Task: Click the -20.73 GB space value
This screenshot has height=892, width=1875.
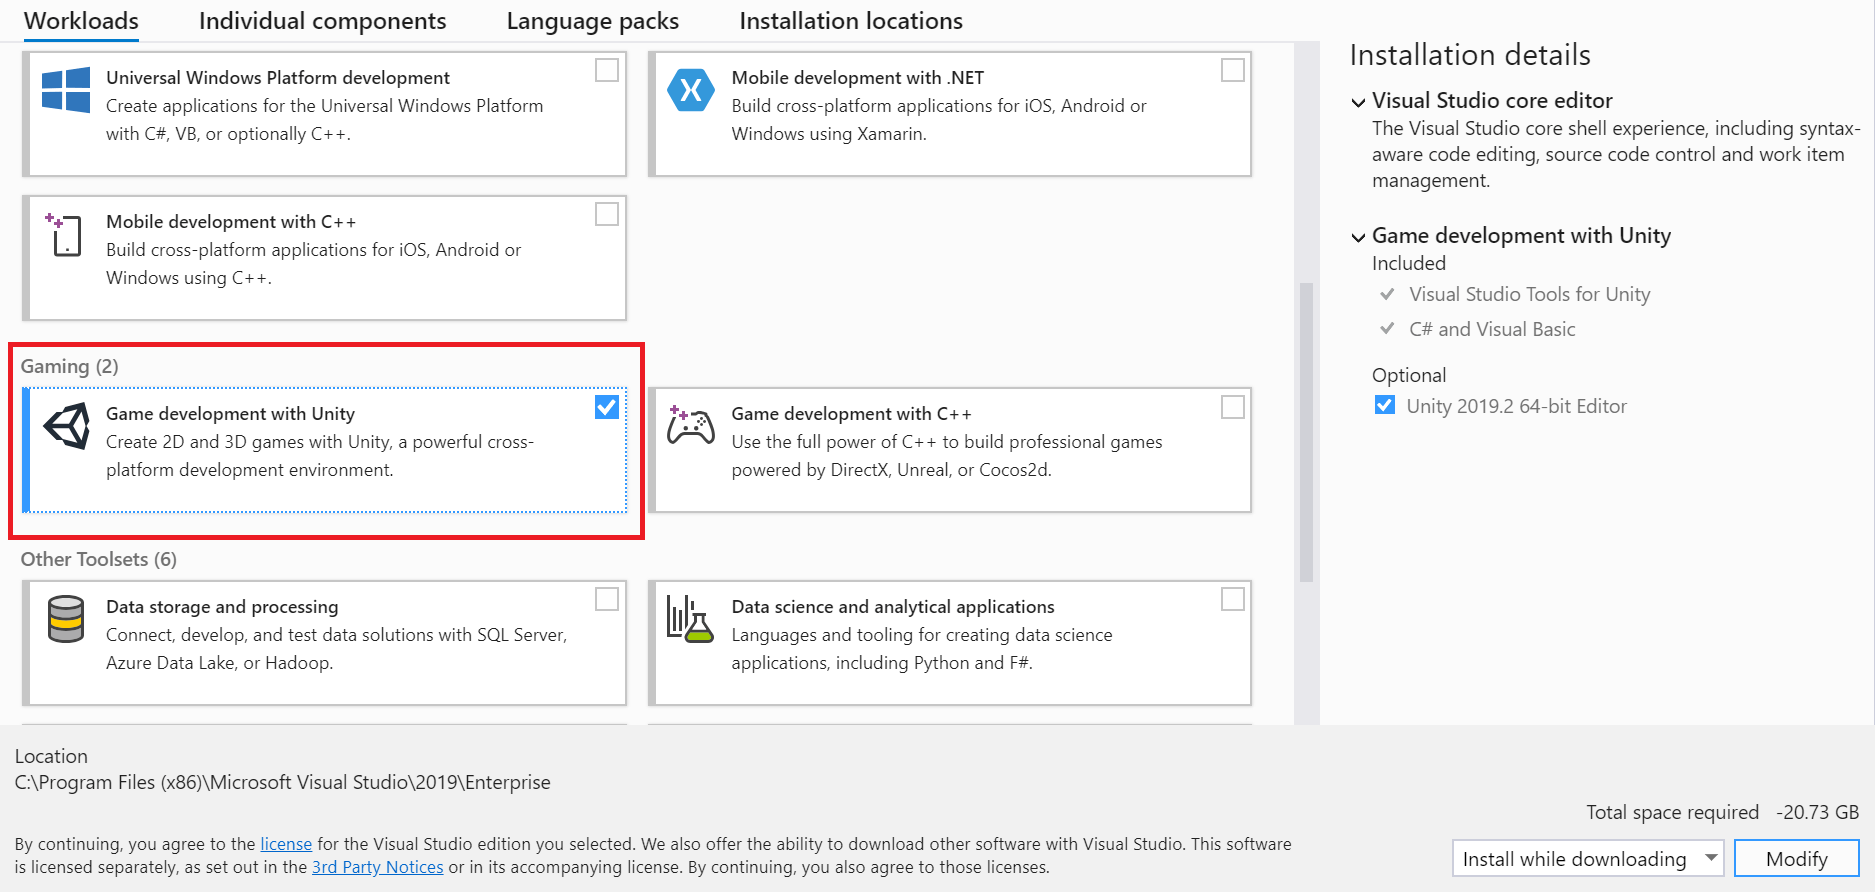Action: [x=1817, y=812]
